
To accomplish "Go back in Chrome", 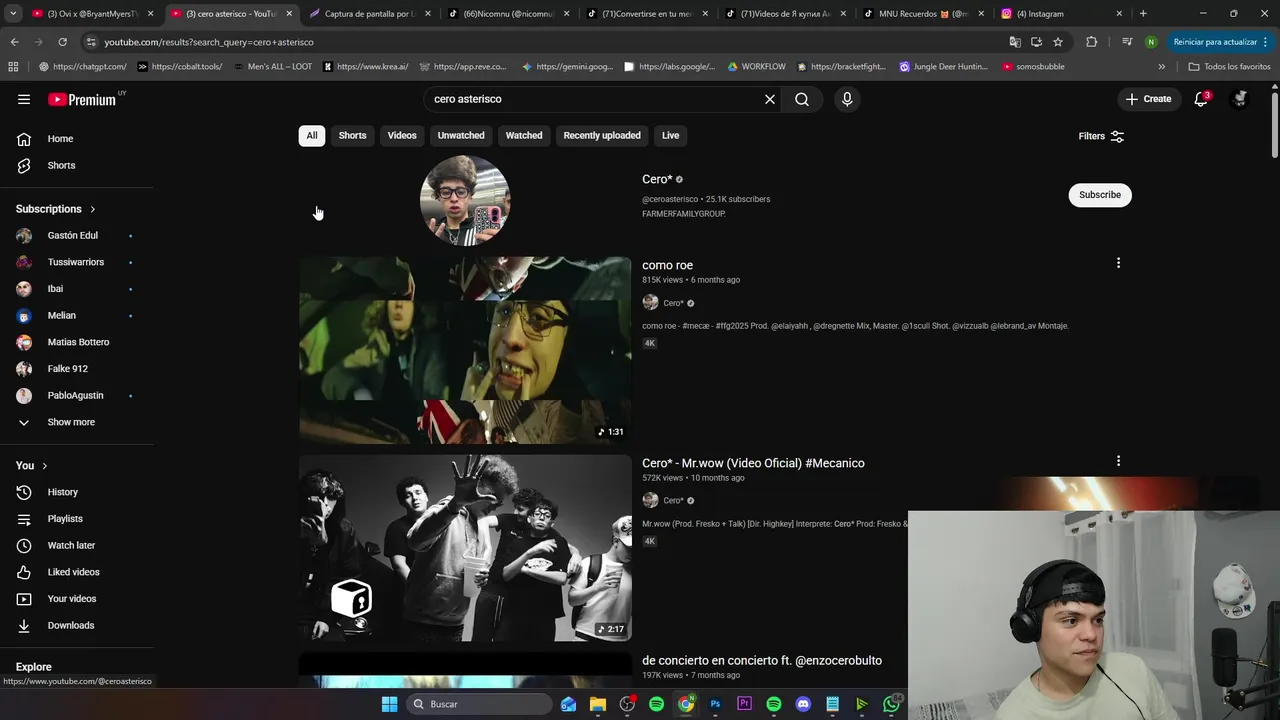I will (x=14, y=42).
